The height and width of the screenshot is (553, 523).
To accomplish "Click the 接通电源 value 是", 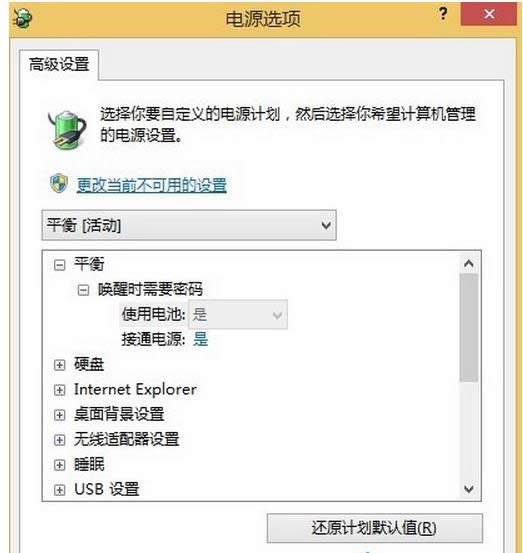I will pyautogui.click(x=201, y=339).
